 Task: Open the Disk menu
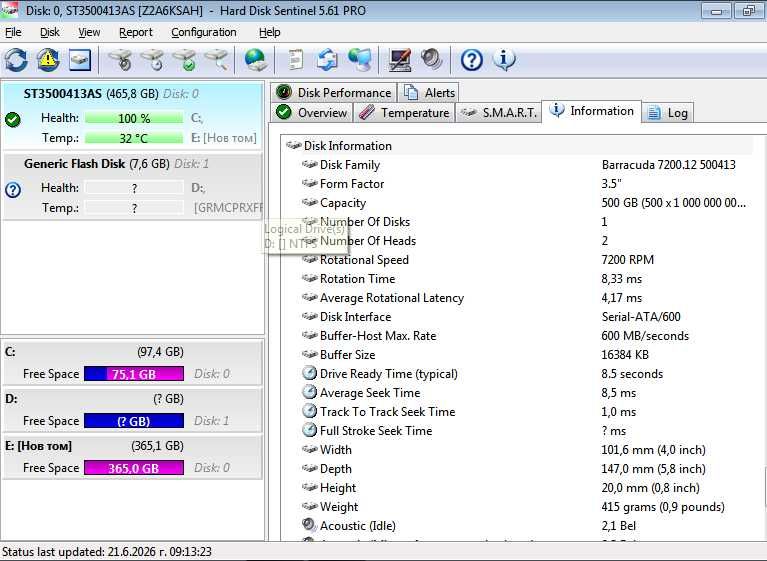[x=50, y=32]
